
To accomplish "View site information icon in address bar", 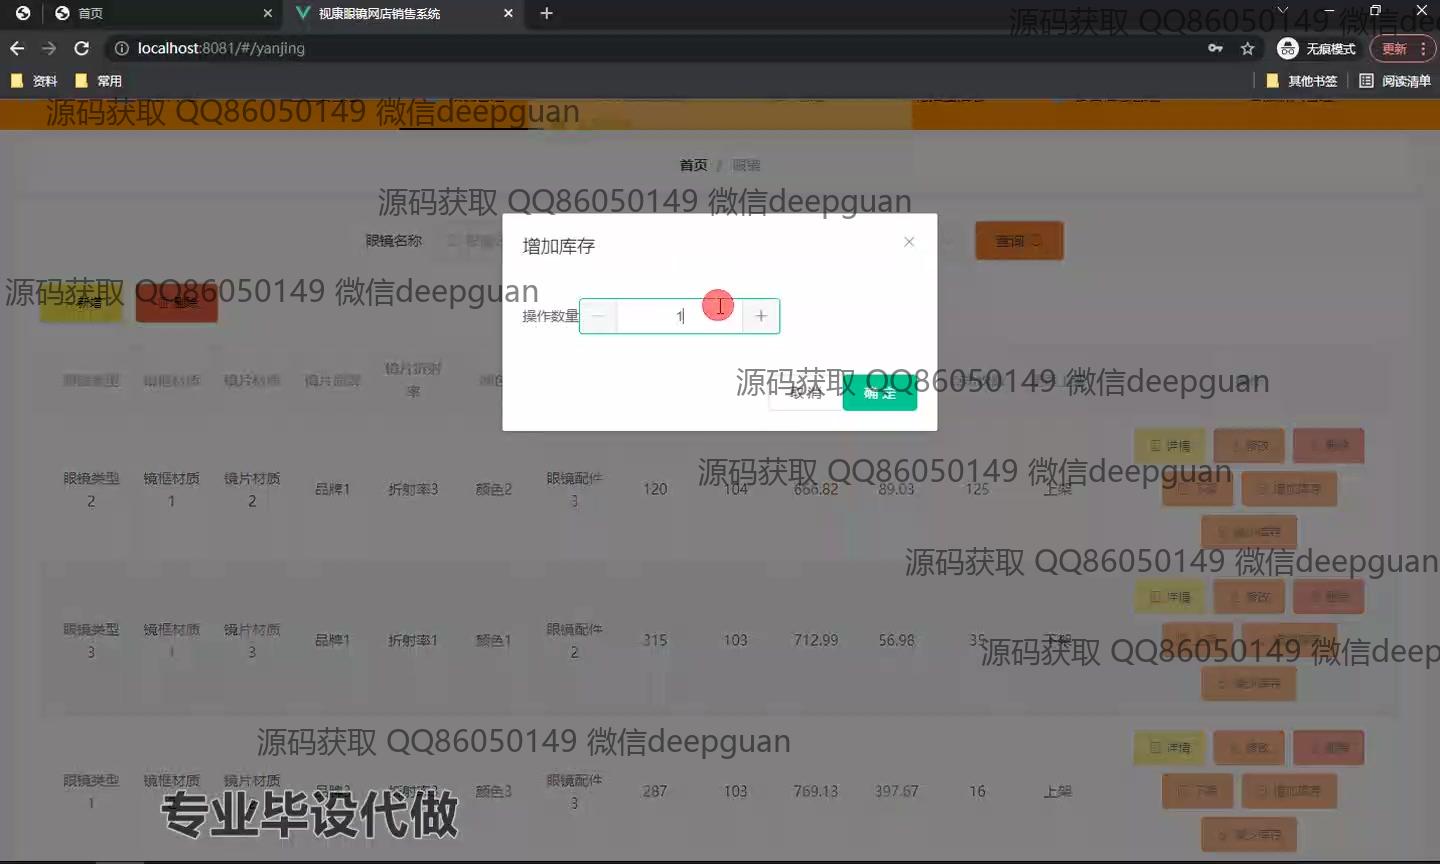I will click(x=122, y=48).
